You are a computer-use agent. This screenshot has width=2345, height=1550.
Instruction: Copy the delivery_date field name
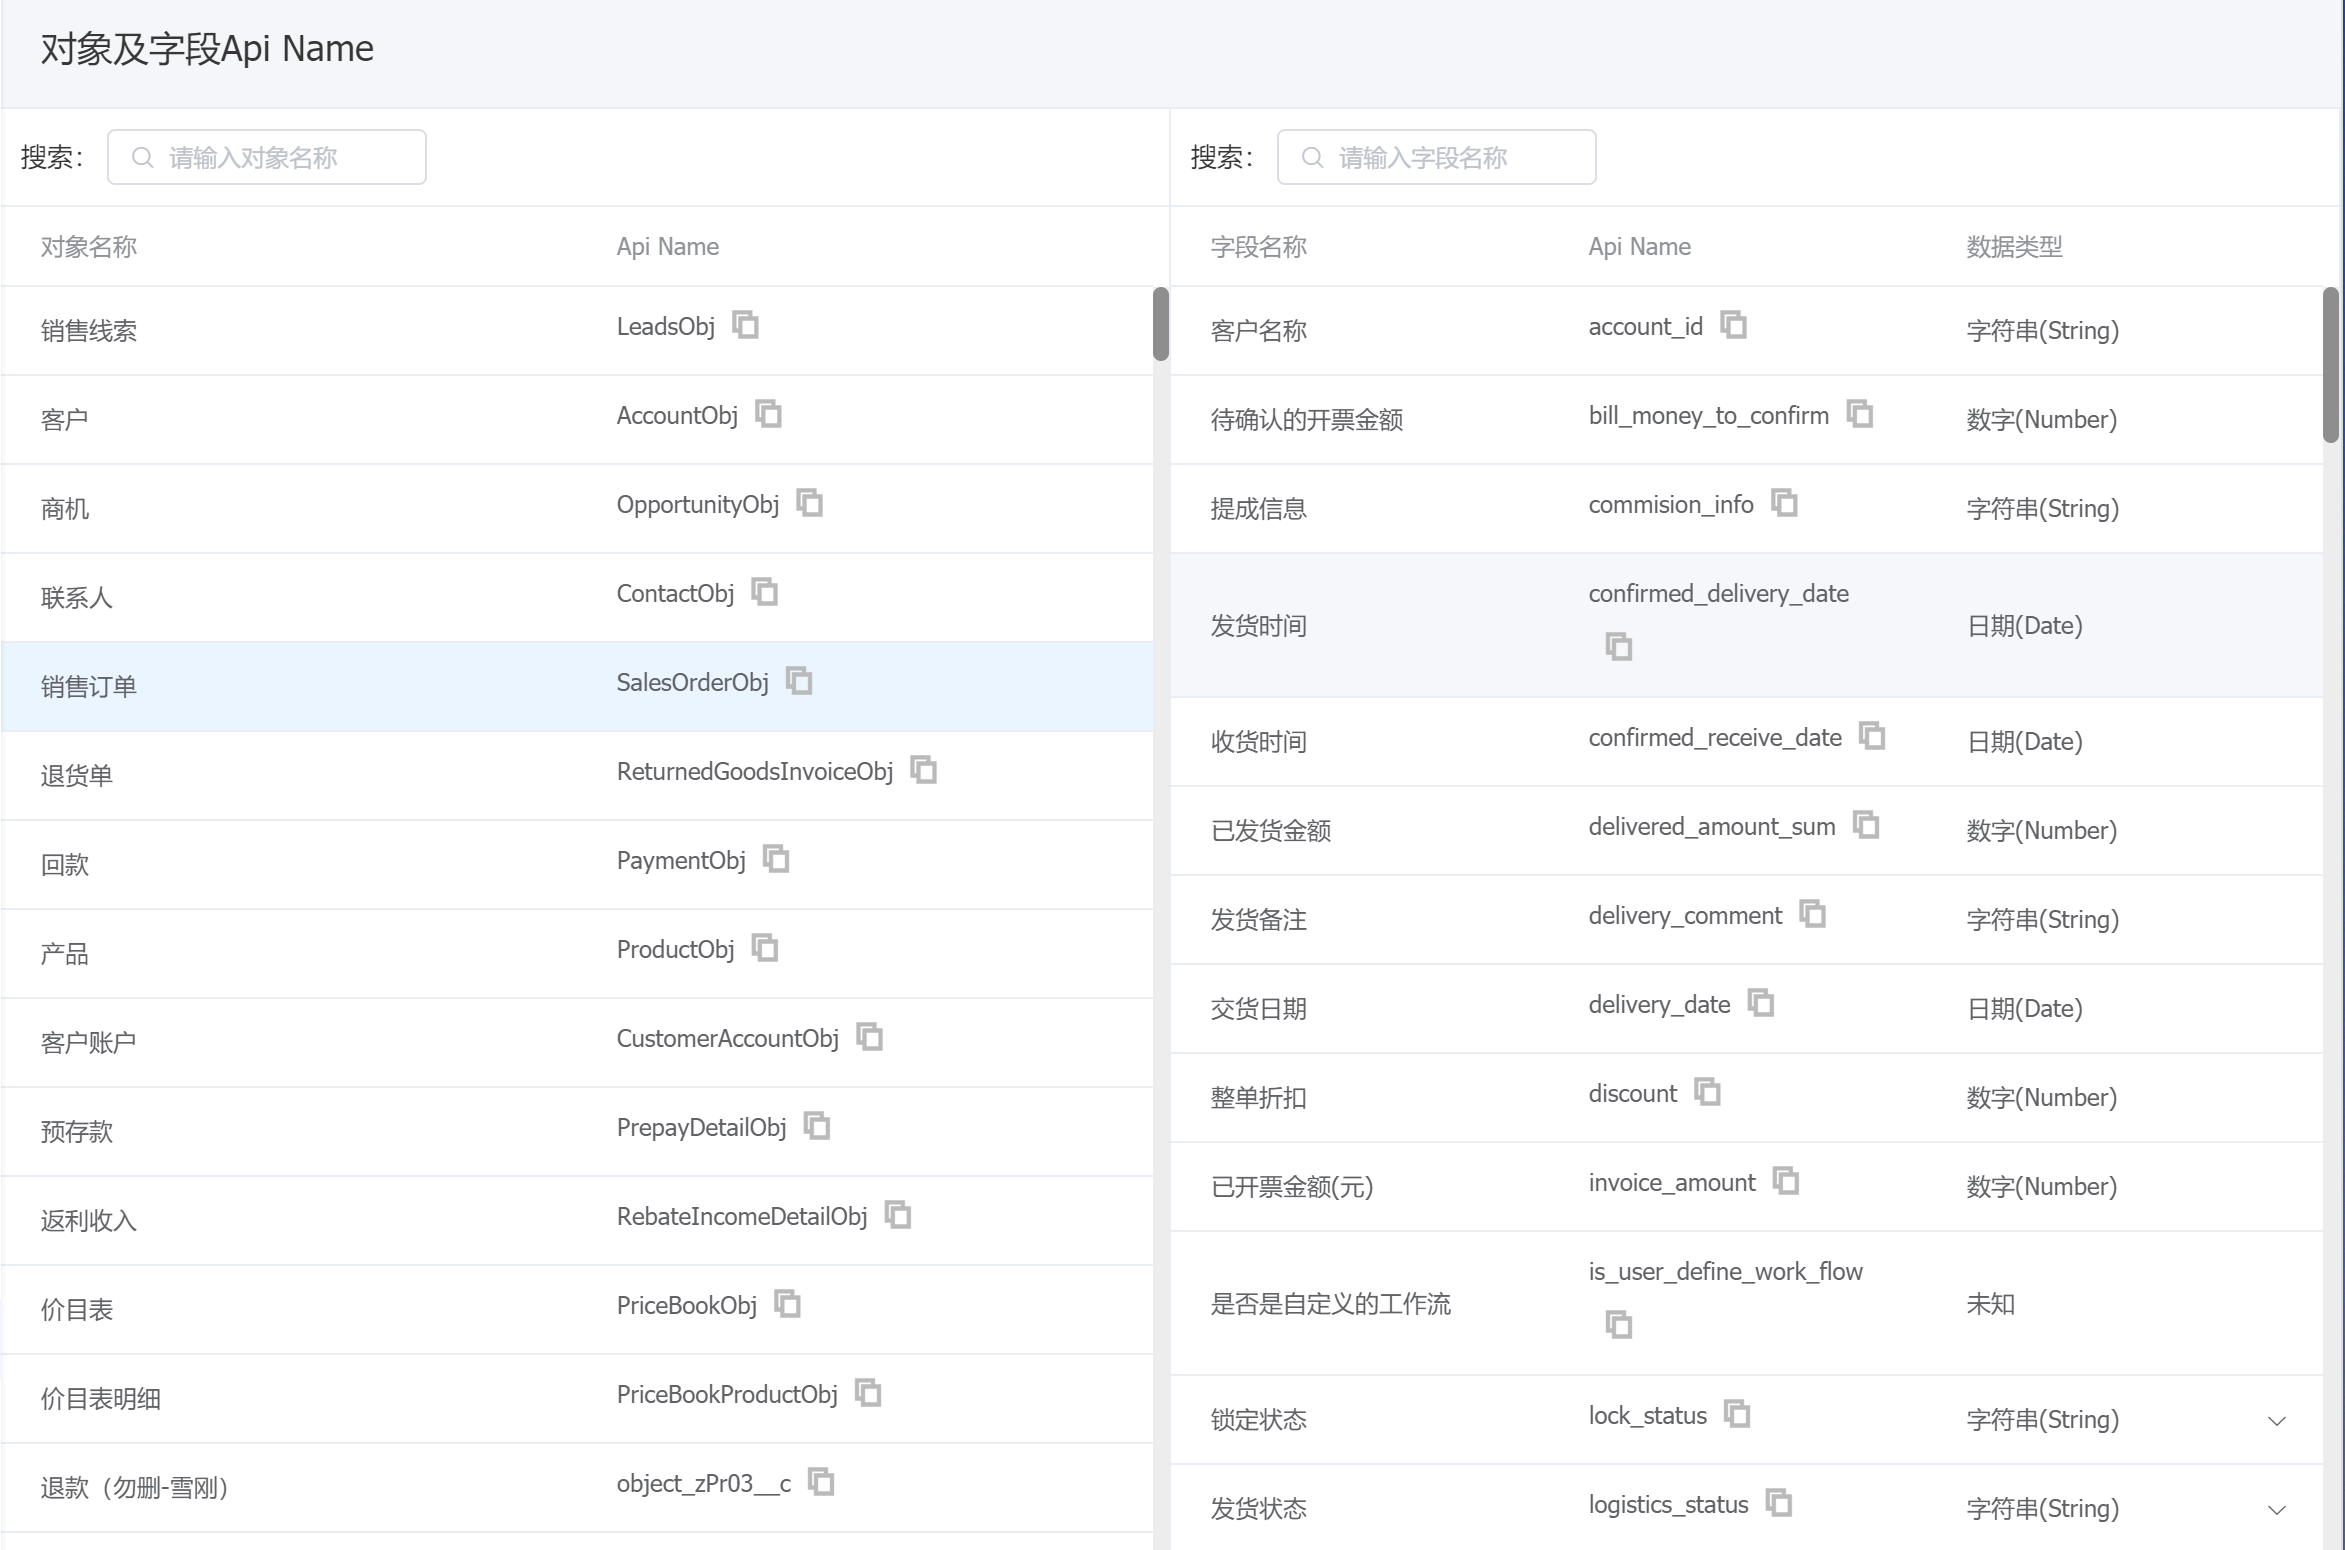[x=1761, y=1003]
